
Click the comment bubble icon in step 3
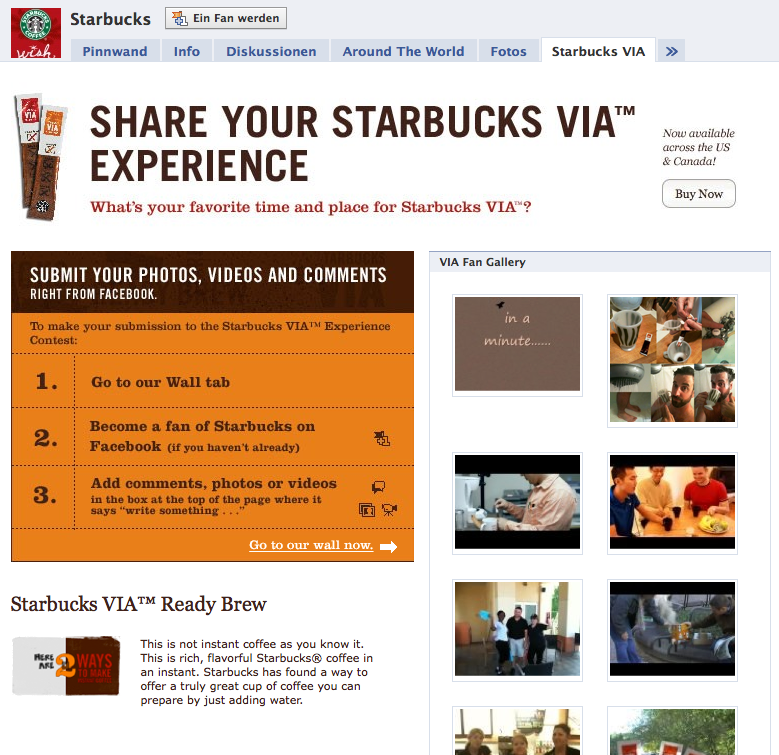click(x=378, y=488)
